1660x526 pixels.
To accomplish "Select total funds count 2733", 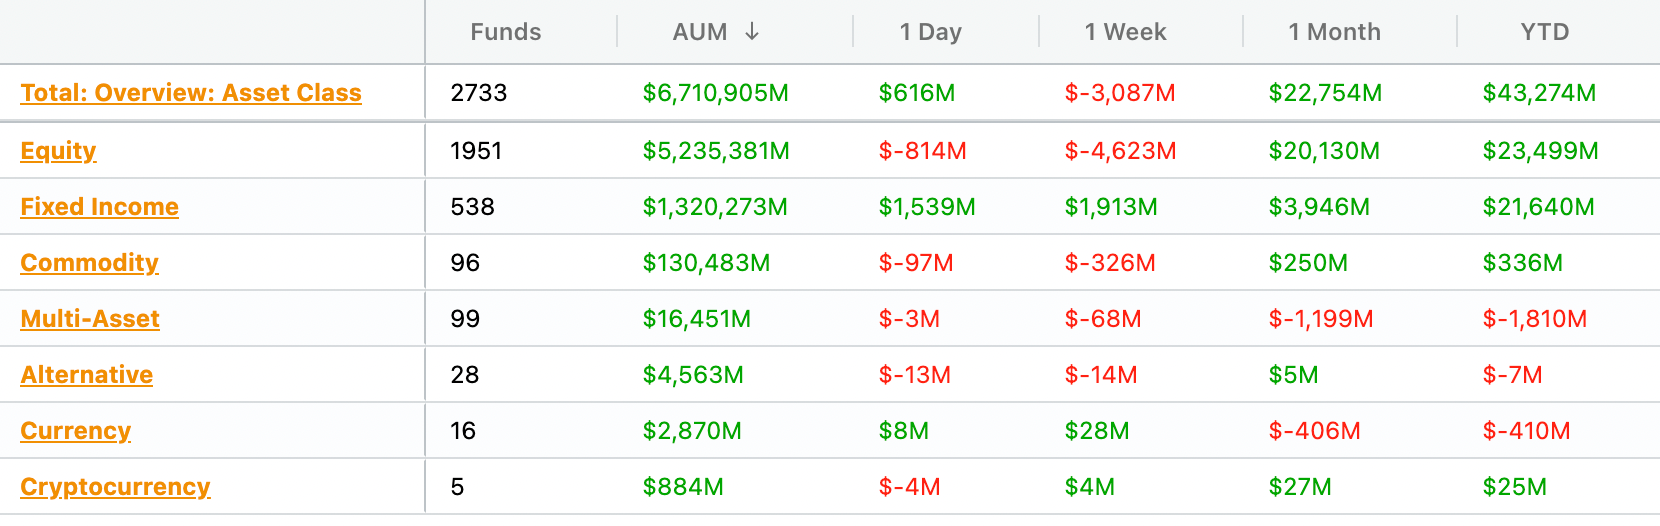I will [479, 93].
